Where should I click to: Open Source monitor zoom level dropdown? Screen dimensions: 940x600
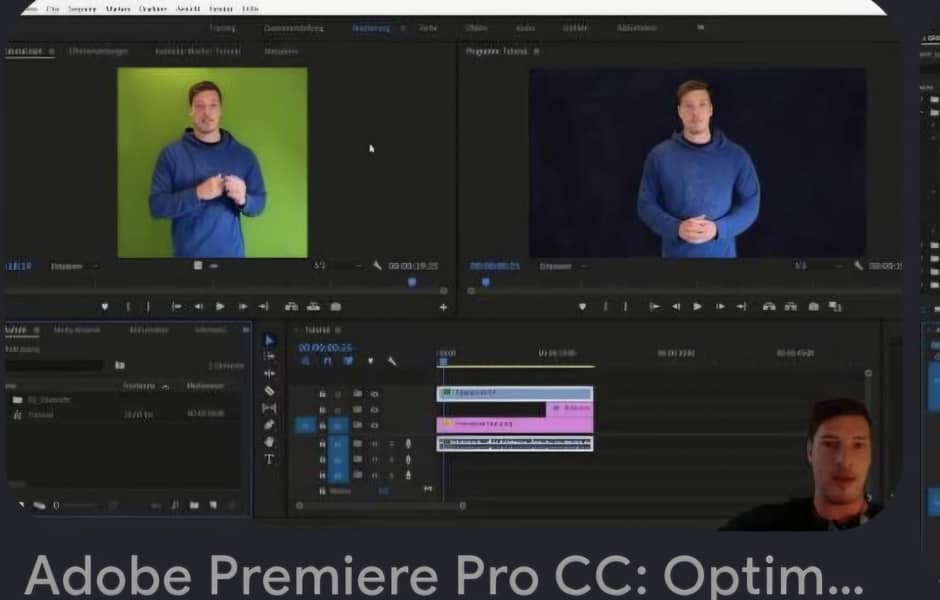[x=74, y=266]
